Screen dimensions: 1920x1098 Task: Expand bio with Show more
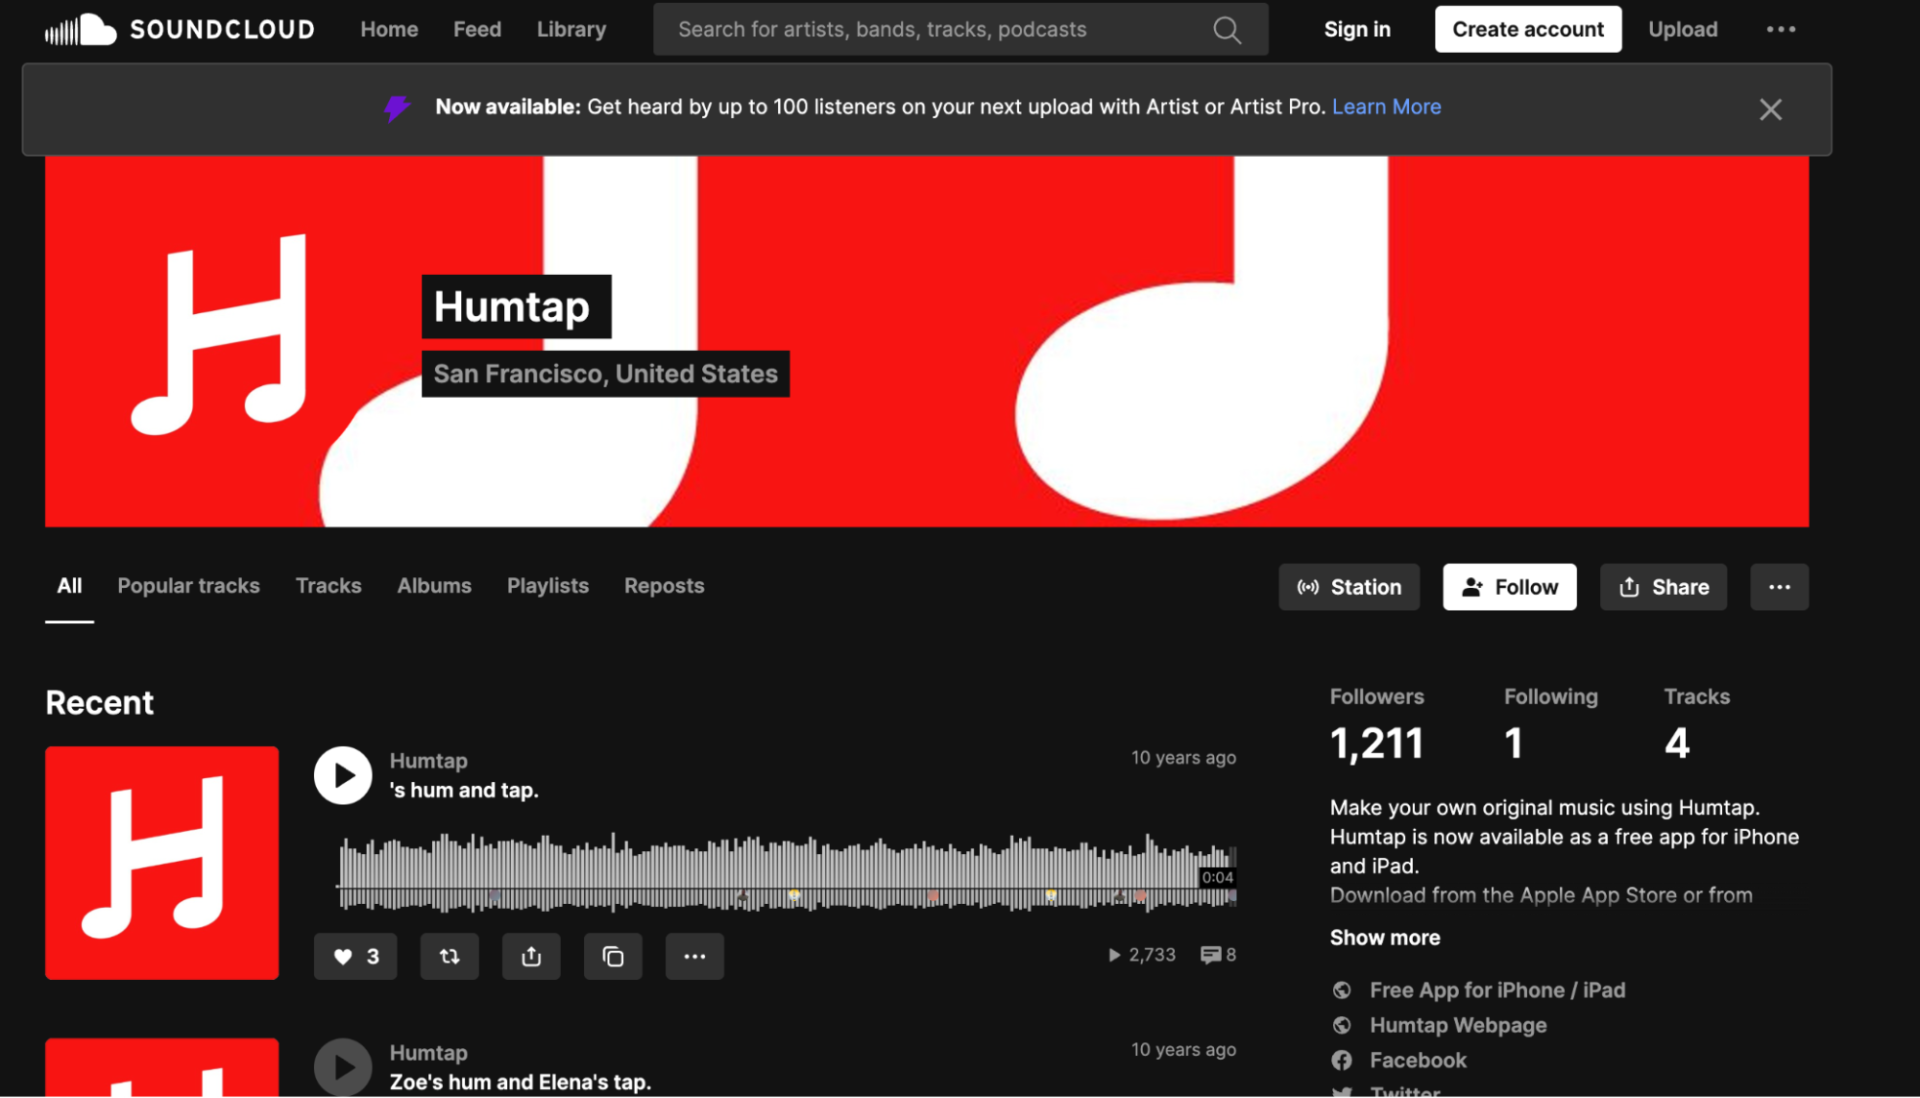point(1384,938)
